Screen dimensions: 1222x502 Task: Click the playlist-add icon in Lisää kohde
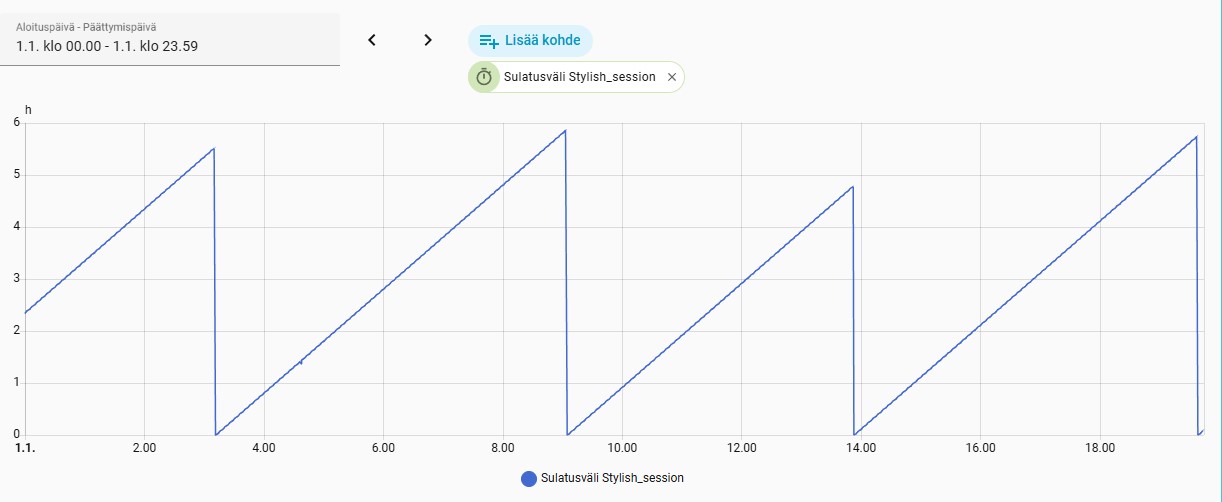489,41
